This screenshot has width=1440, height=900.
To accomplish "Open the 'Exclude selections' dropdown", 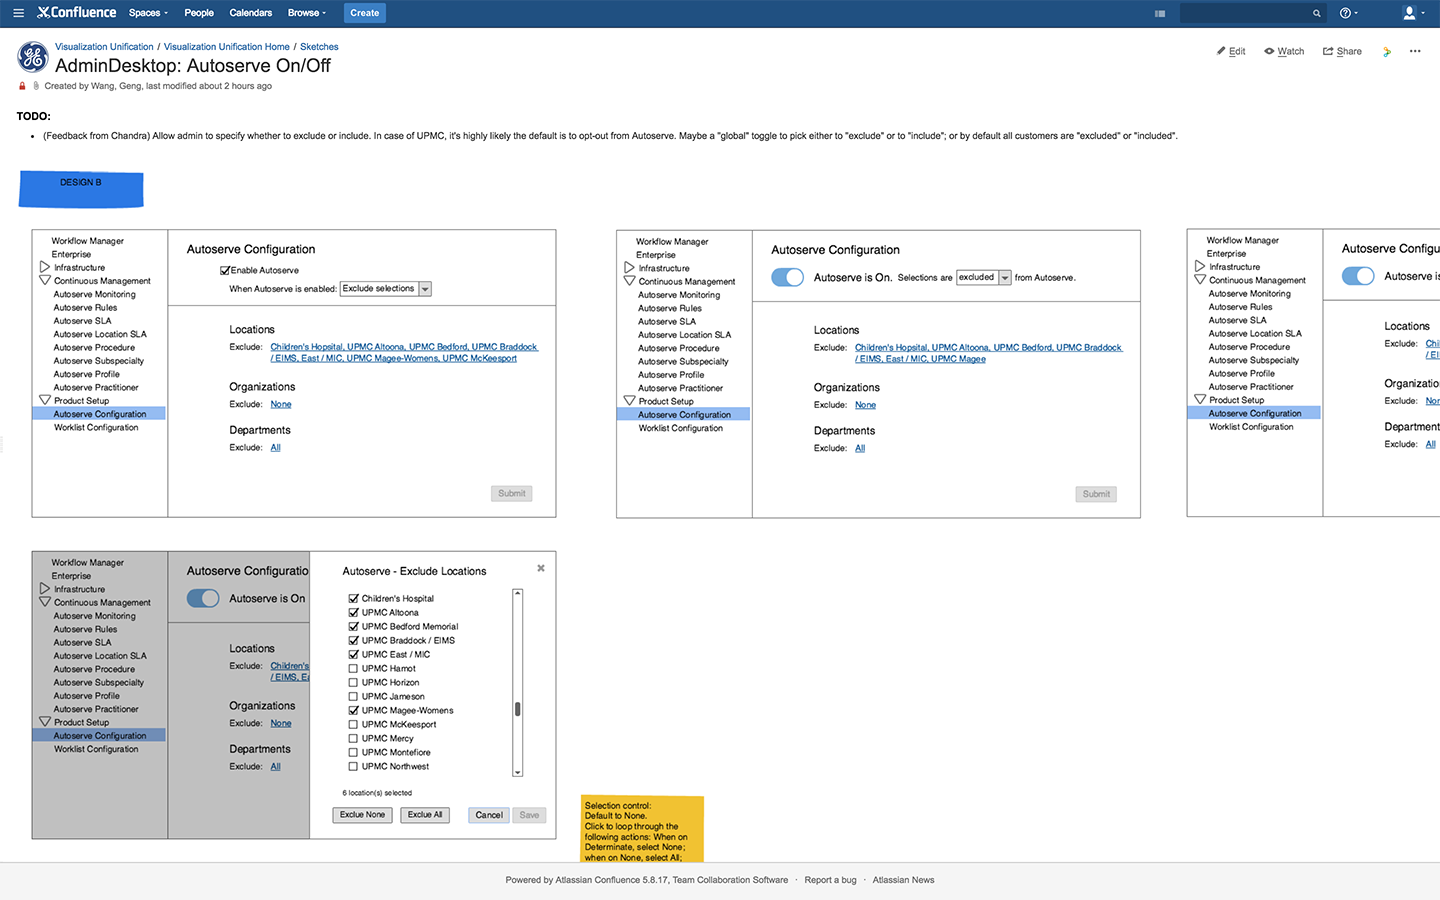I will (386, 288).
